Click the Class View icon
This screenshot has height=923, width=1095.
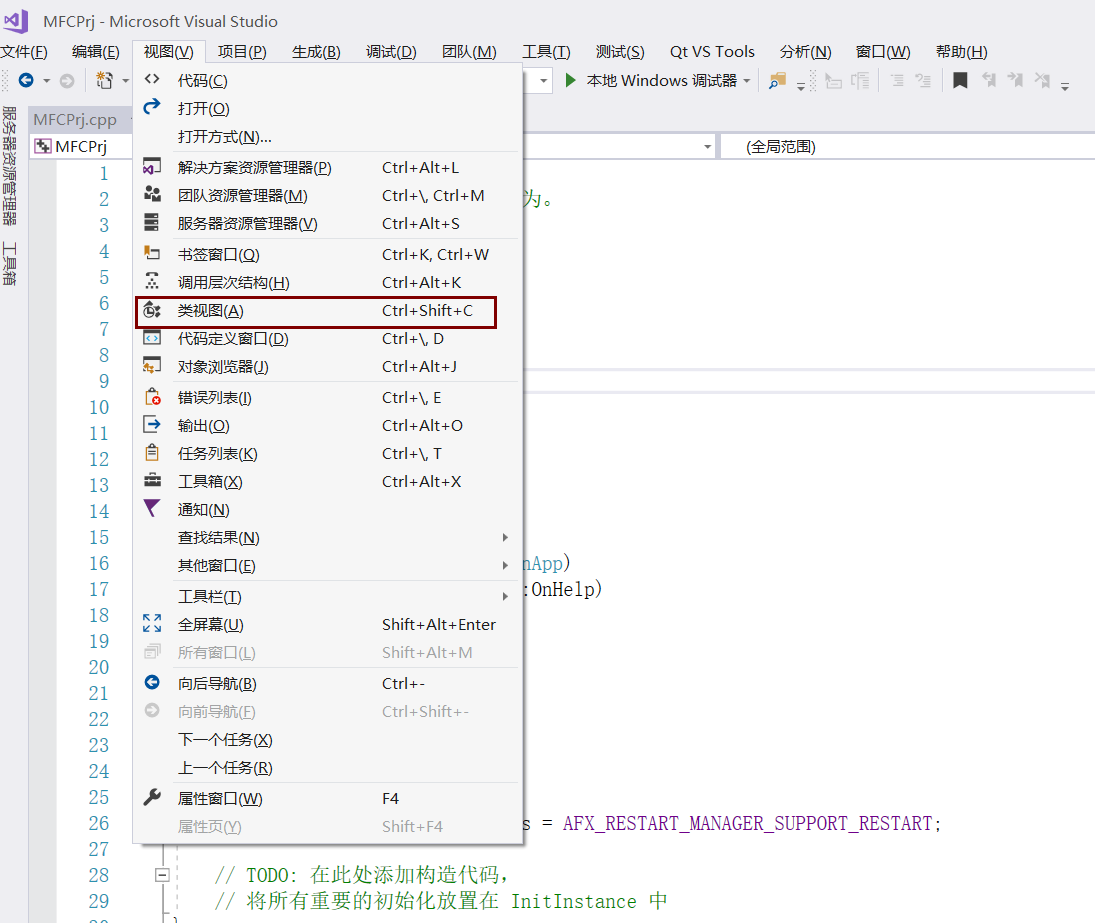pyautogui.click(x=152, y=310)
